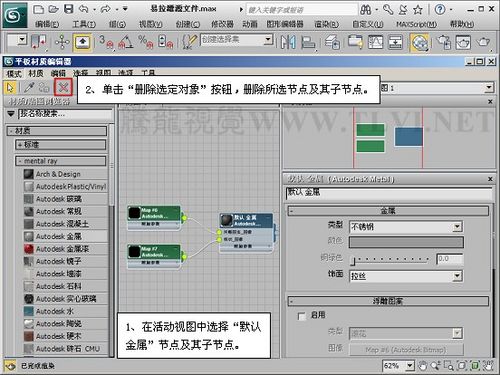Image resolution: width=500 pixels, height=375 pixels.
Task: Click the 默认金属 material name field
Action: click(x=389, y=193)
